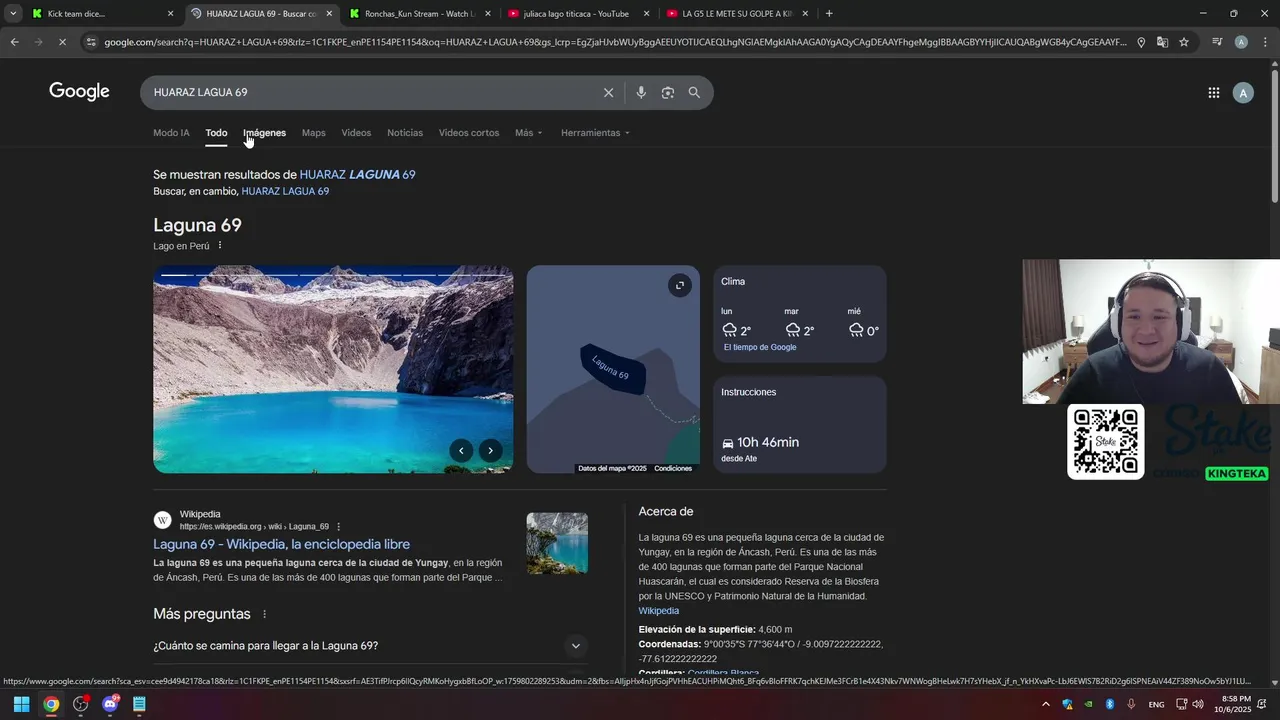View site information icon in address bar
This screenshot has width=1280, height=720.
(91, 42)
